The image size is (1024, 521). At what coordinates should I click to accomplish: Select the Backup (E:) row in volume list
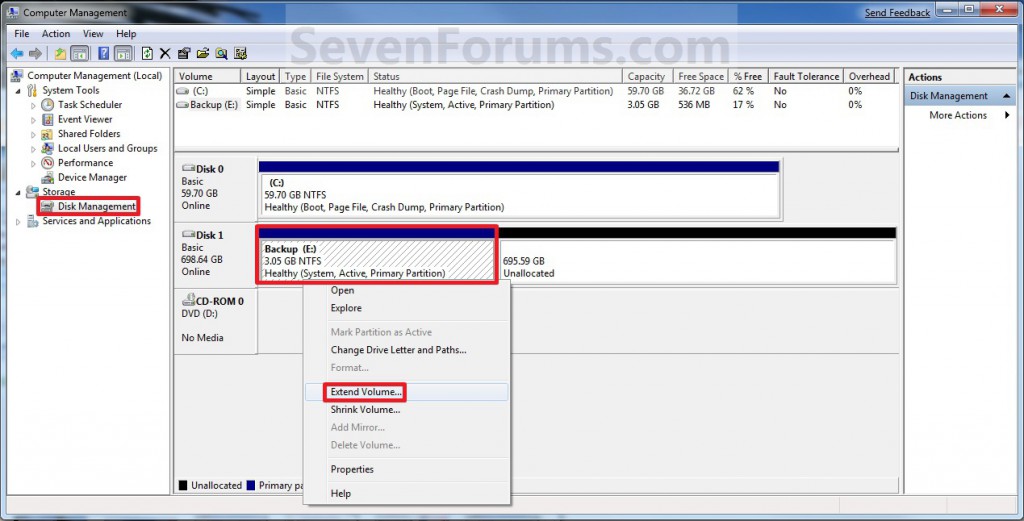coord(536,104)
